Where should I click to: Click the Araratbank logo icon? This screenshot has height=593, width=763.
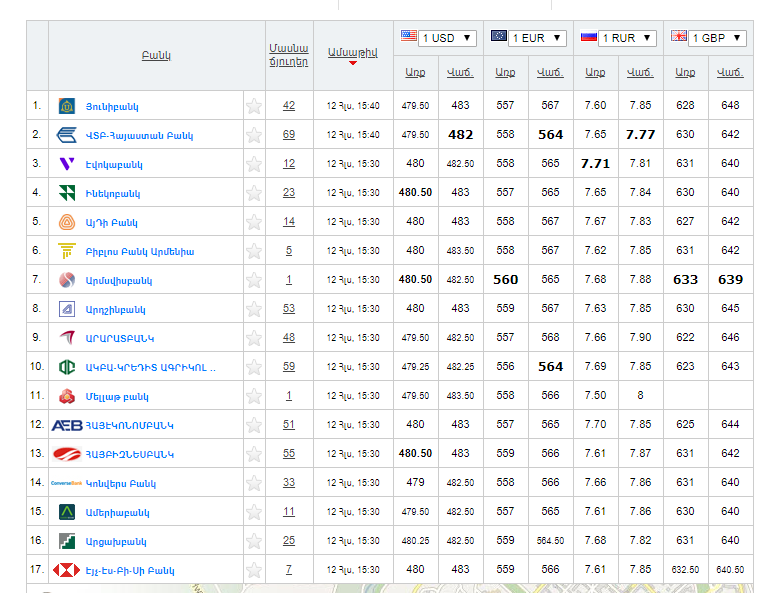click(x=67, y=338)
